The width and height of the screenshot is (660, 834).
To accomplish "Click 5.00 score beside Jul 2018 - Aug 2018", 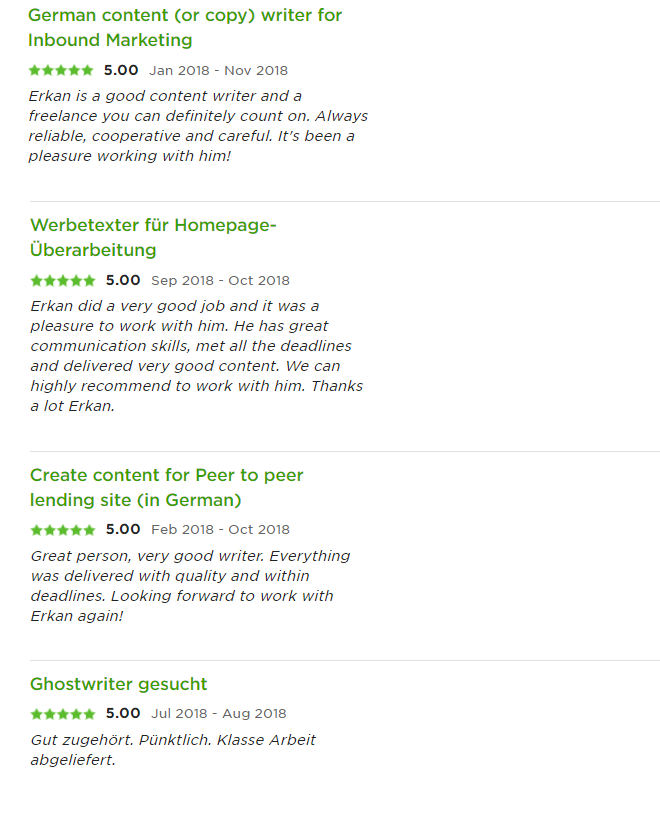I will pyautogui.click(x=123, y=713).
